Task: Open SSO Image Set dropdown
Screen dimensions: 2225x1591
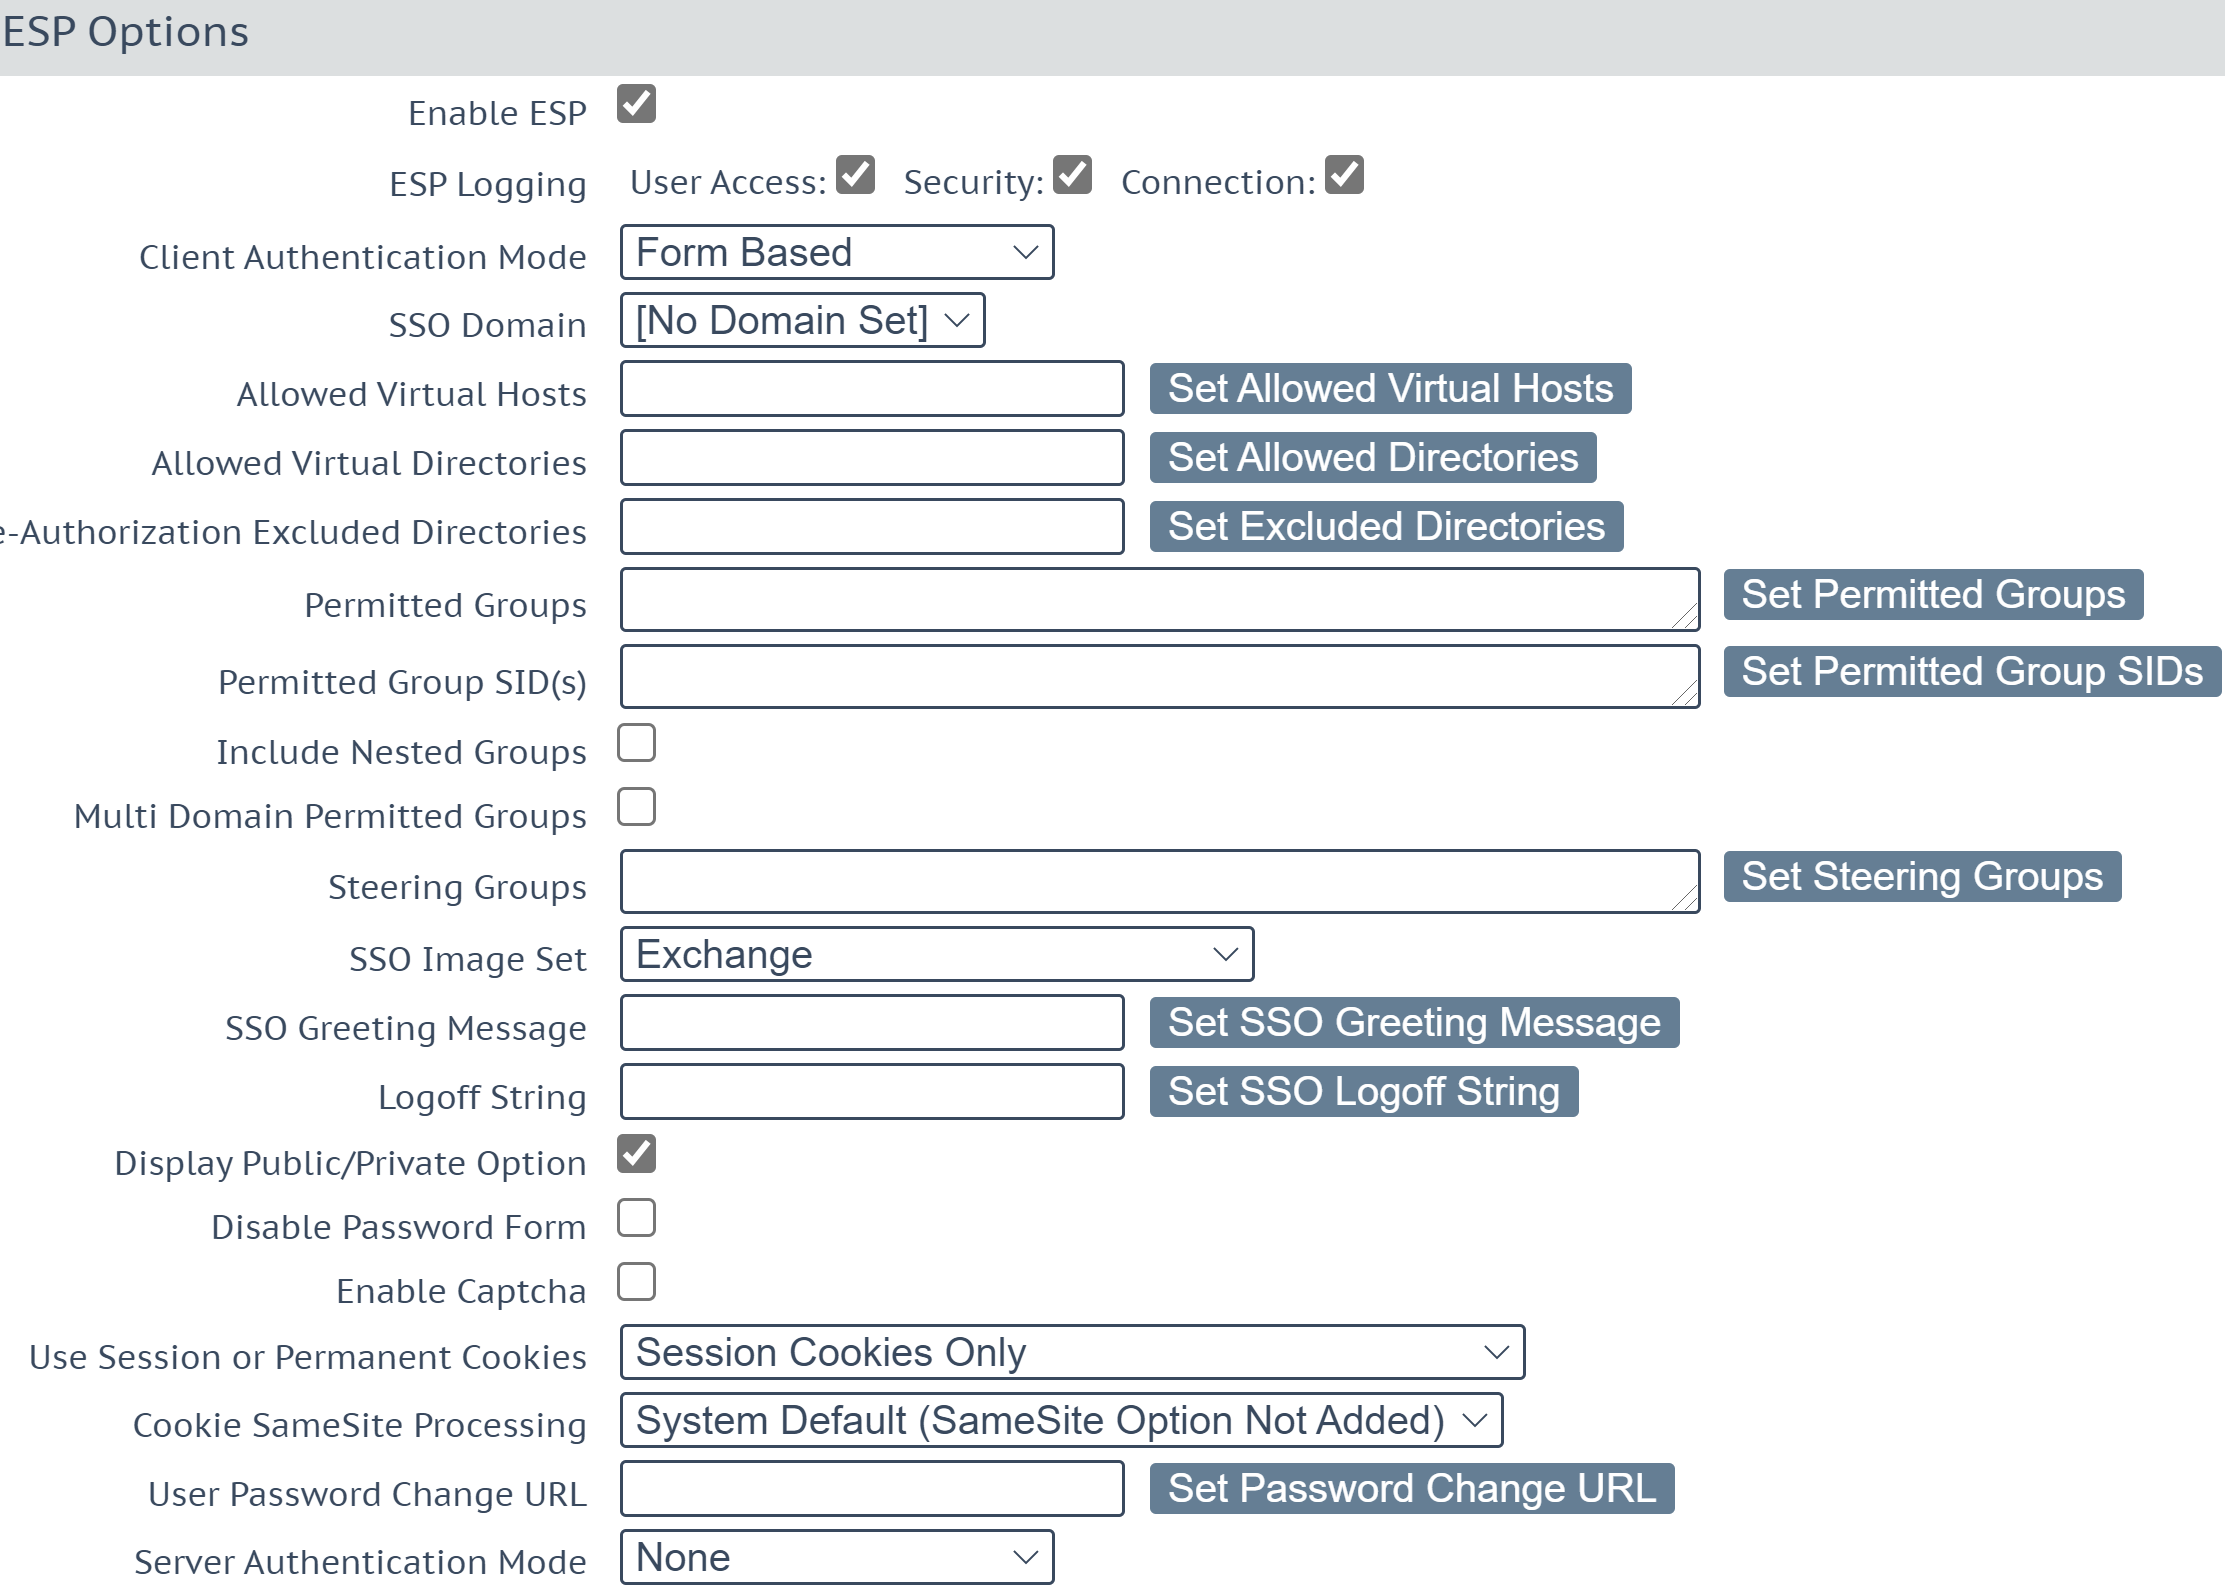Action: click(x=937, y=954)
